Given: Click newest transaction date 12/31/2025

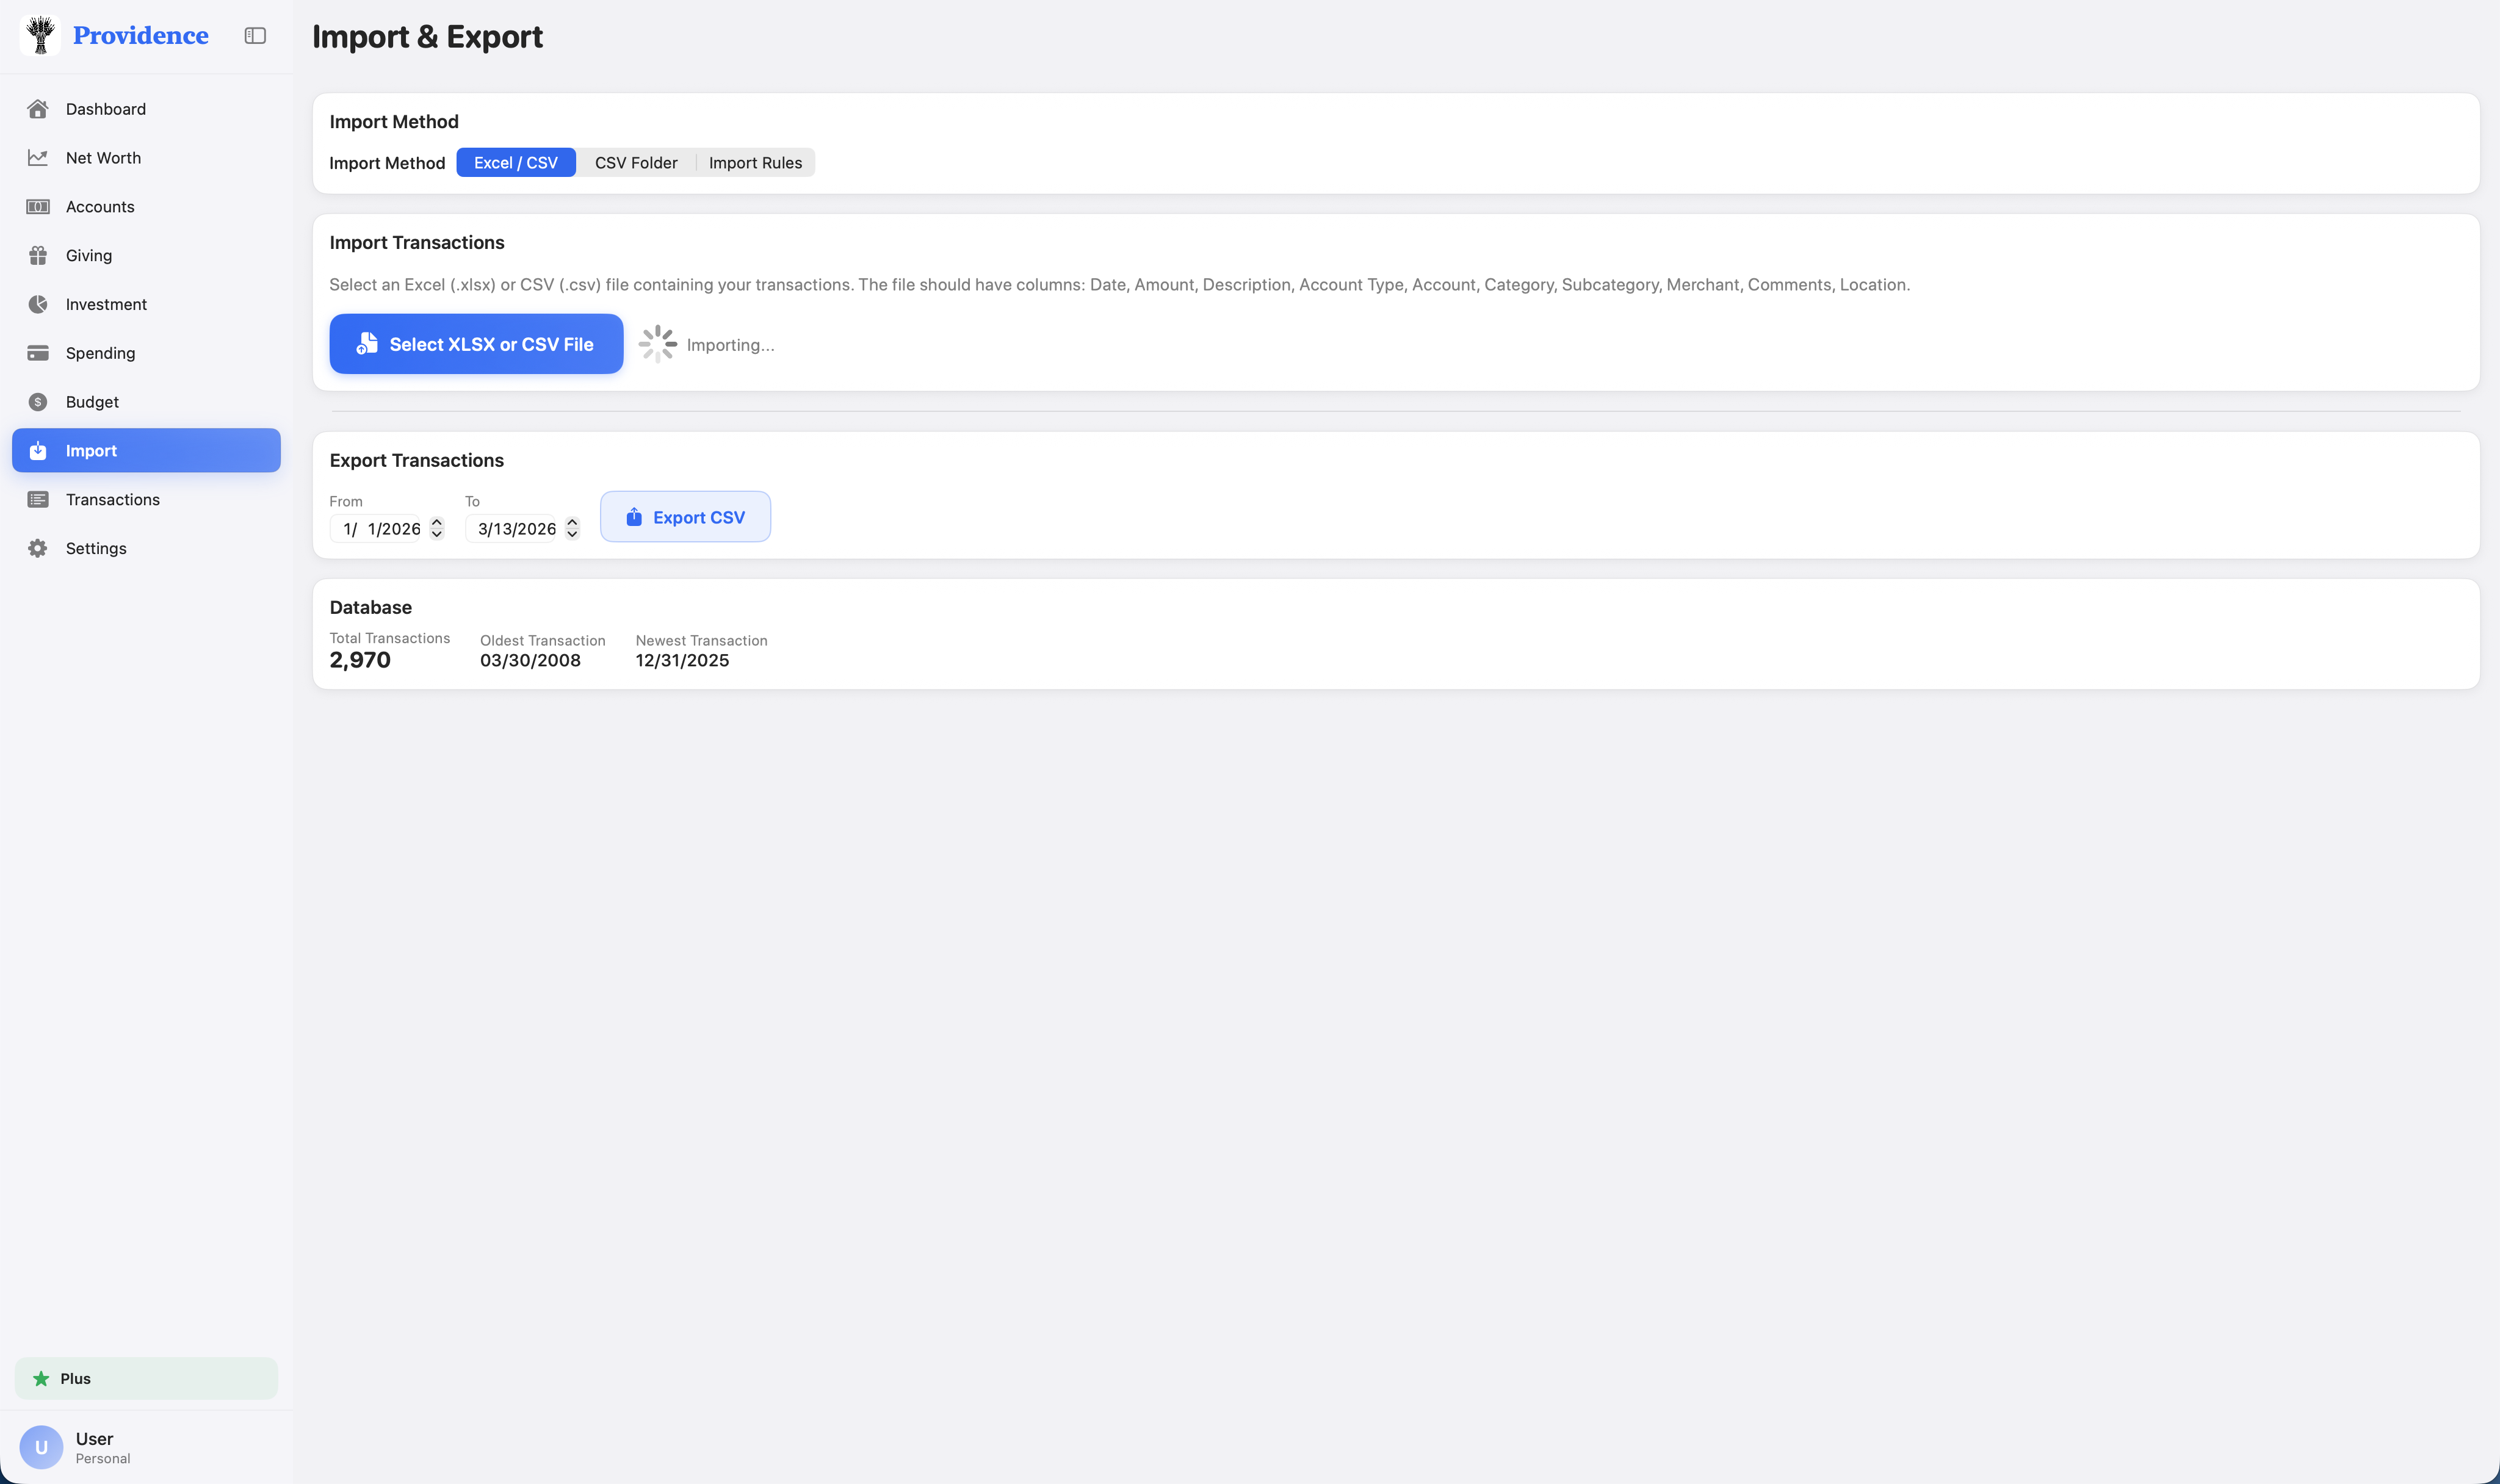Looking at the screenshot, I should (682, 660).
